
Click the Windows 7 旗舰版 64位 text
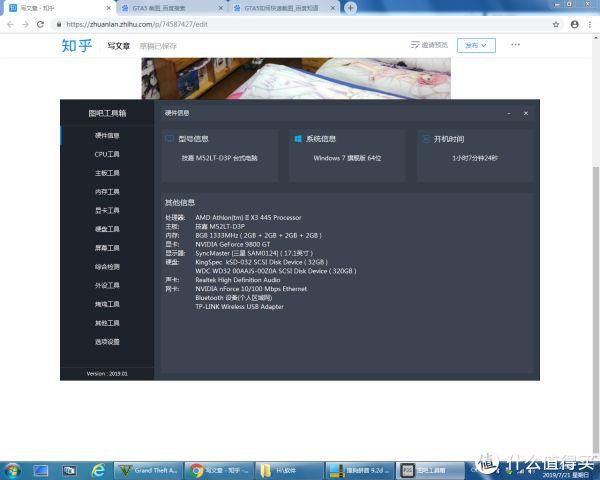(x=347, y=158)
